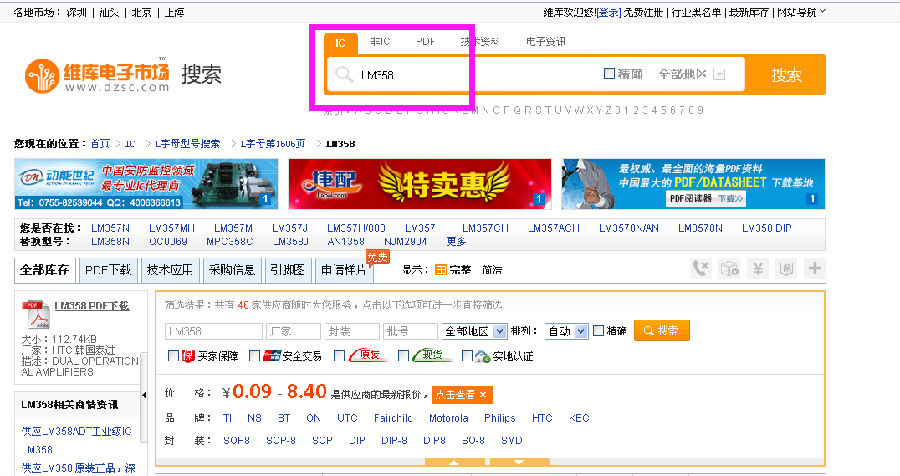The image size is (900, 476).
Task: Click the box package icon in toolbar
Action: coord(730,269)
